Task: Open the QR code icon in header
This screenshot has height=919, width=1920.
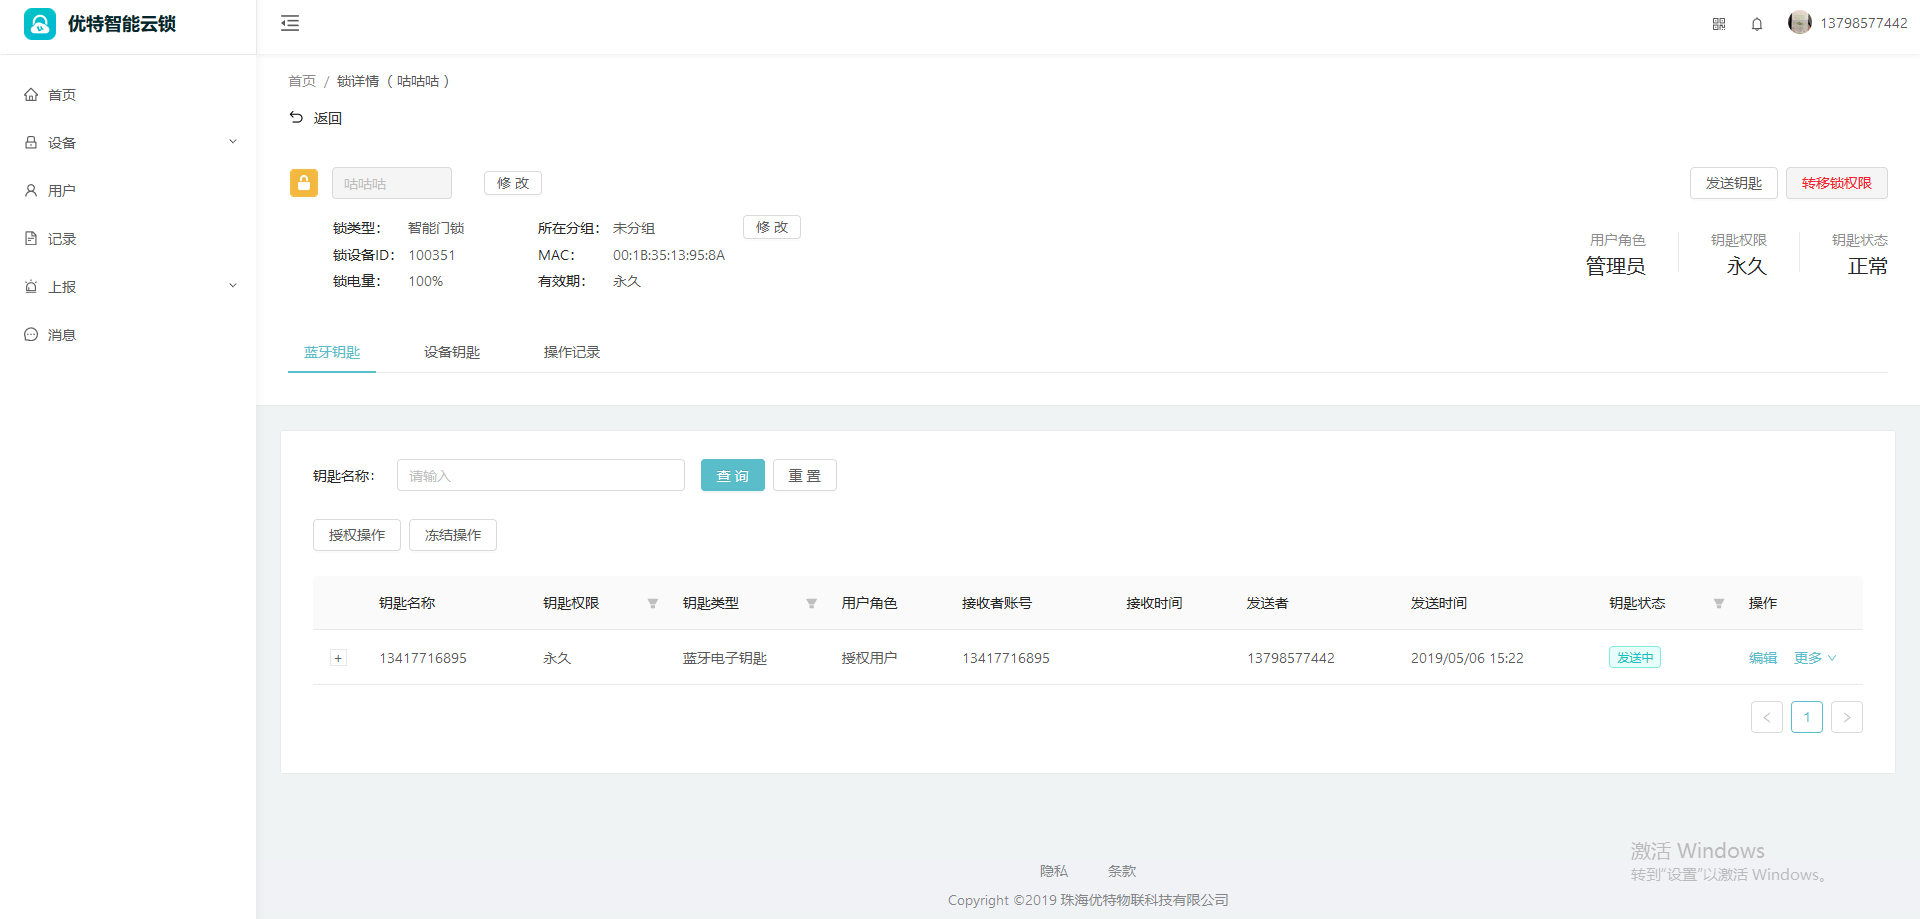Action: pyautogui.click(x=1719, y=24)
